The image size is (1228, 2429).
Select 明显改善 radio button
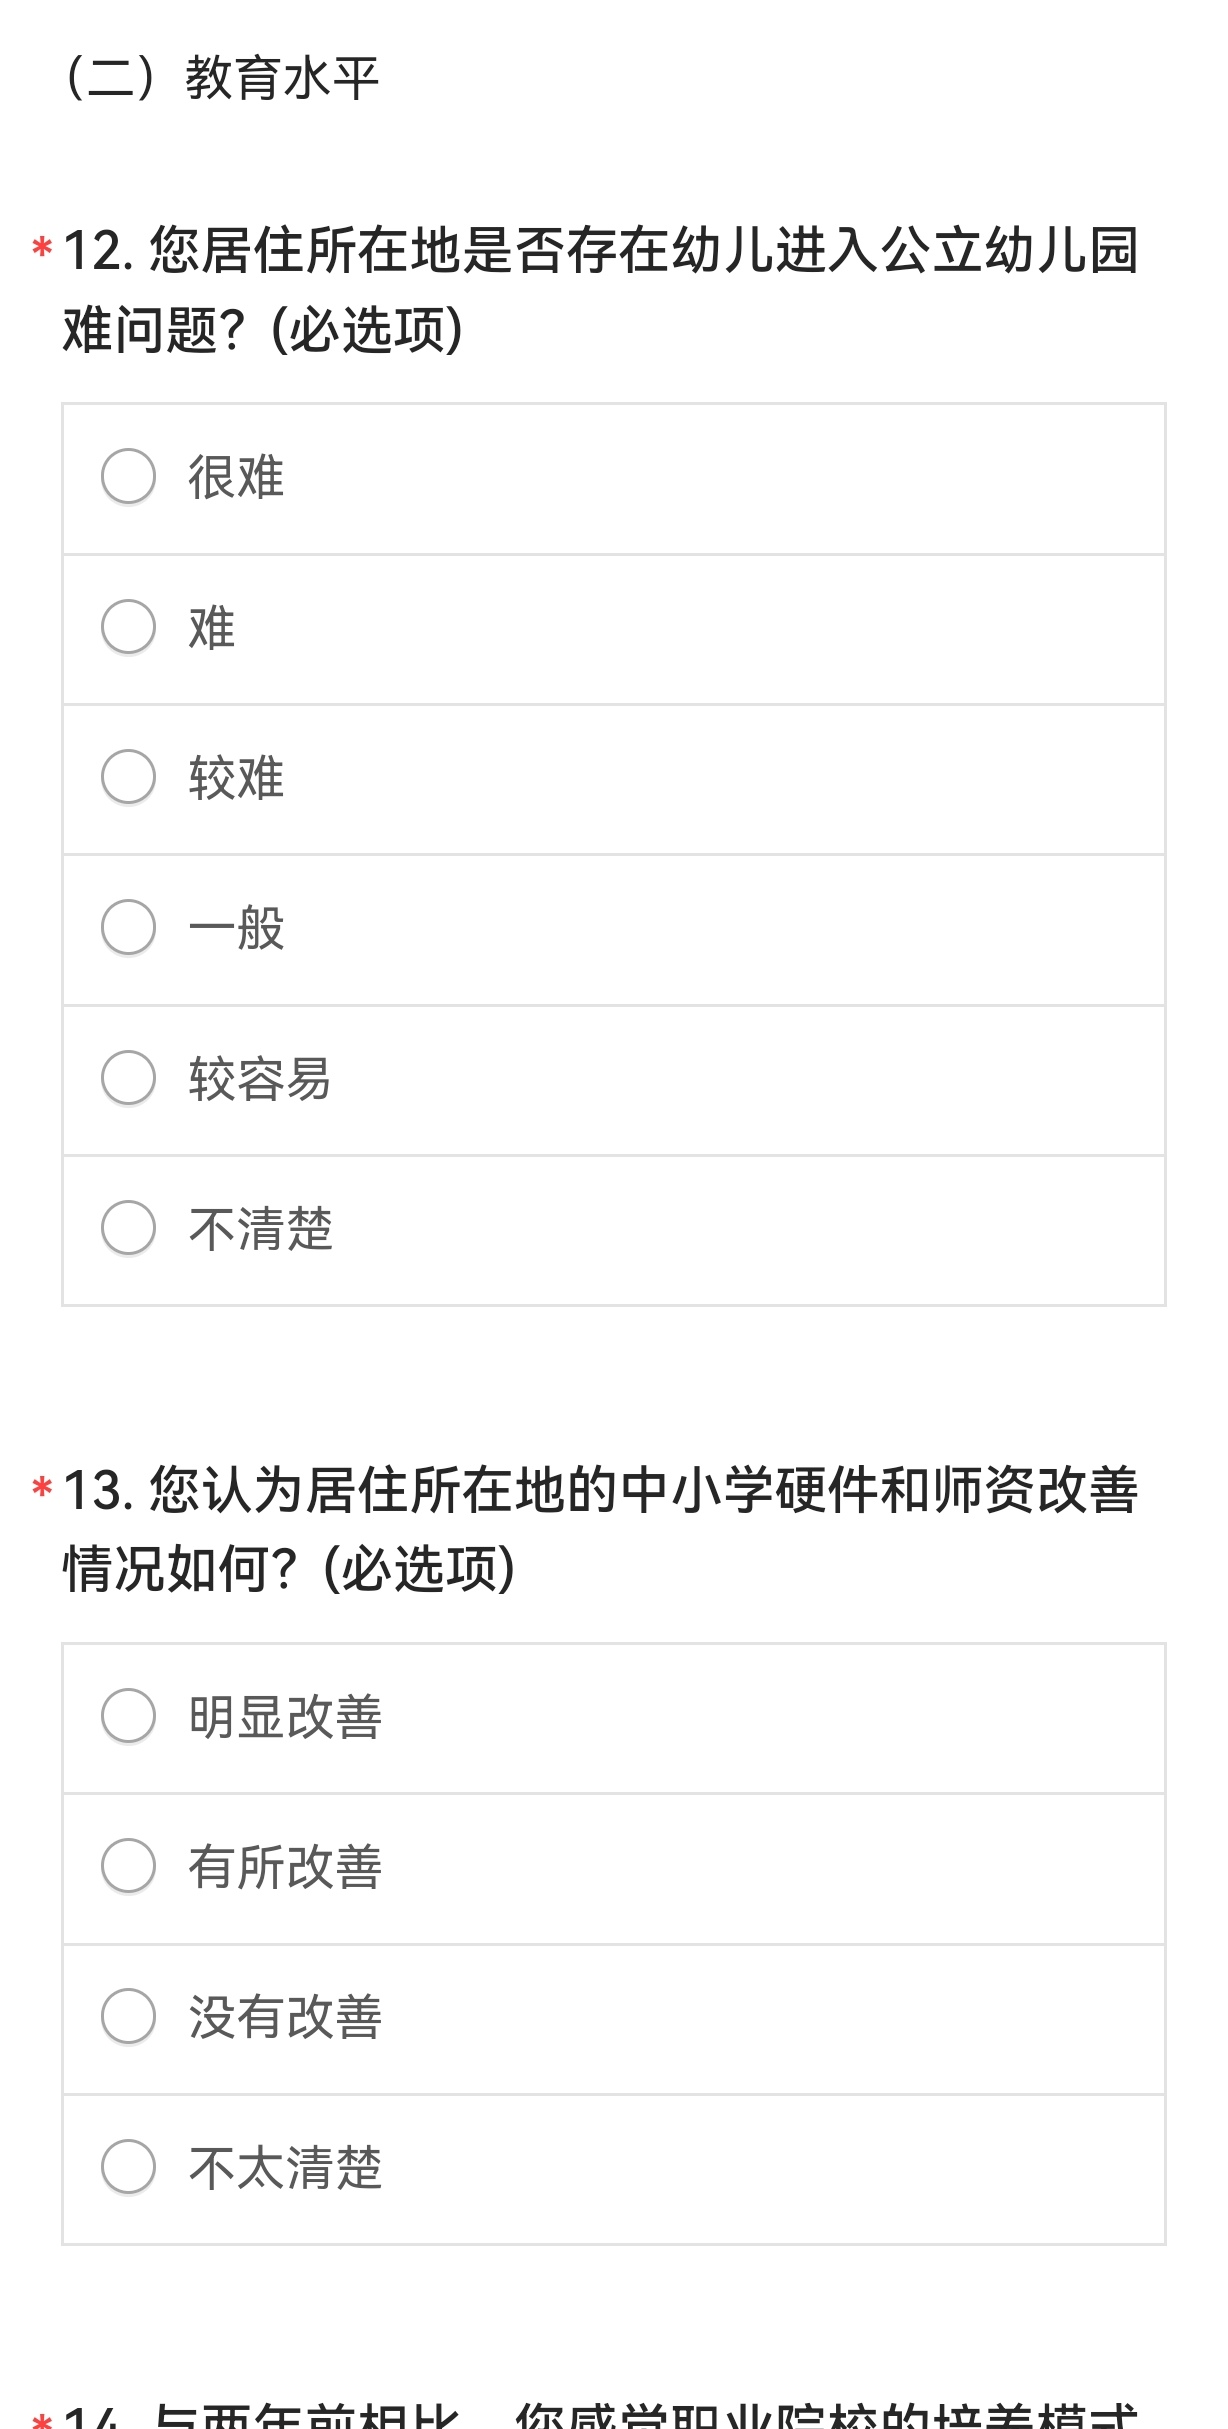129,1716
